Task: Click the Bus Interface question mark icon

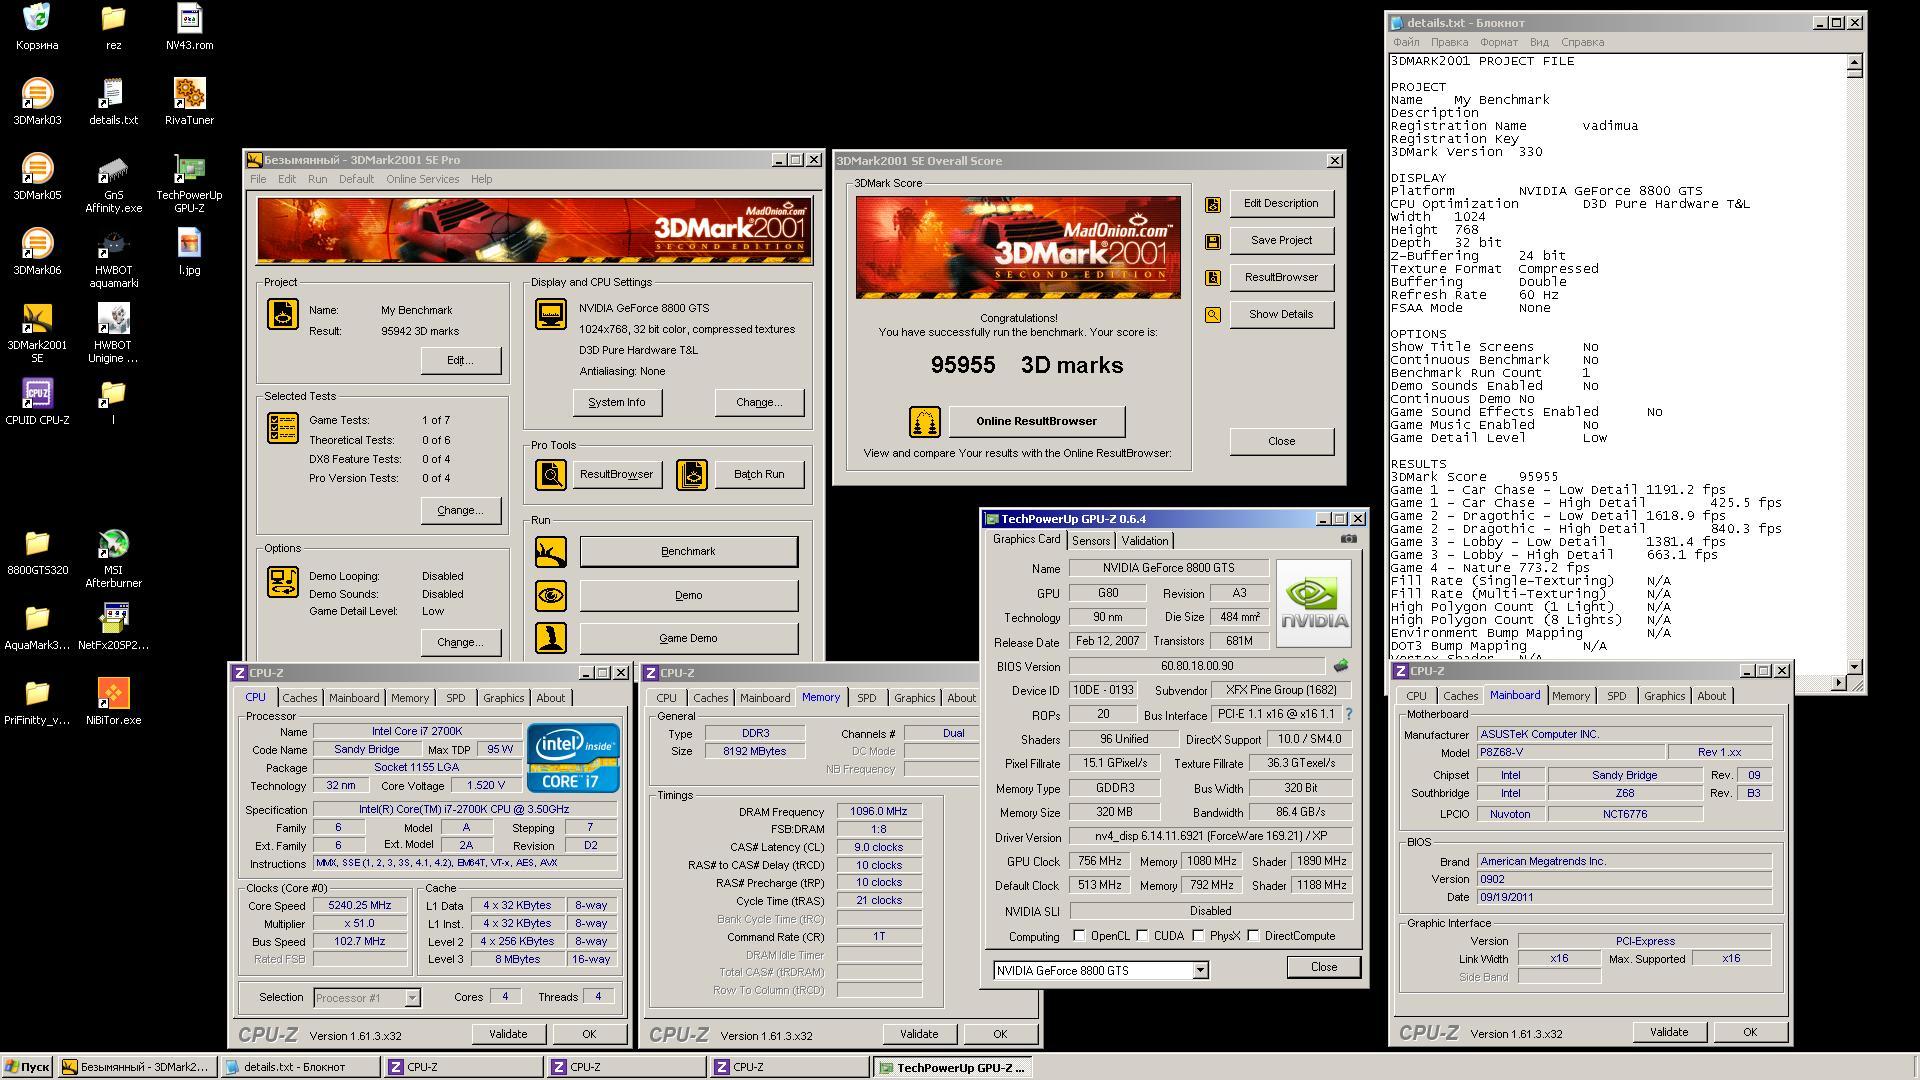Action: tap(1348, 714)
